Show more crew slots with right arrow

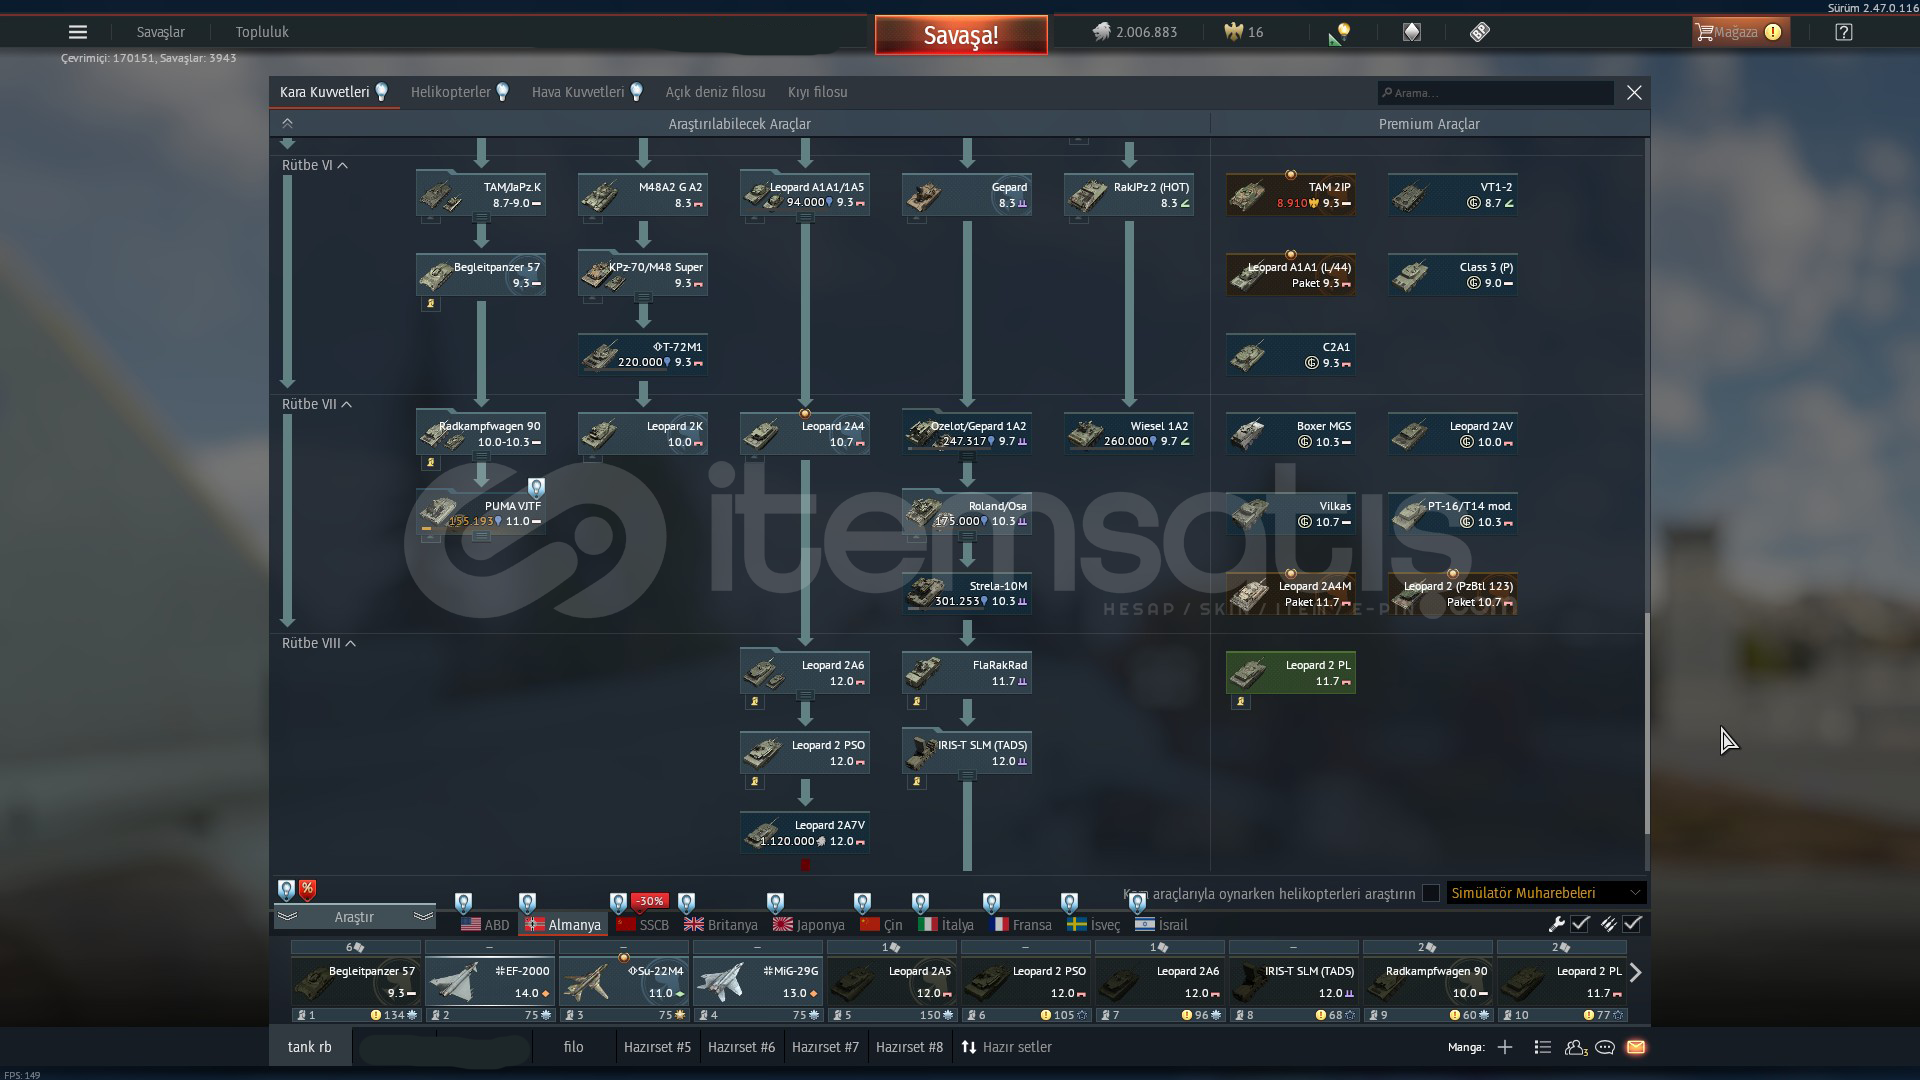pyautogui.click(x=1636, y=972)
